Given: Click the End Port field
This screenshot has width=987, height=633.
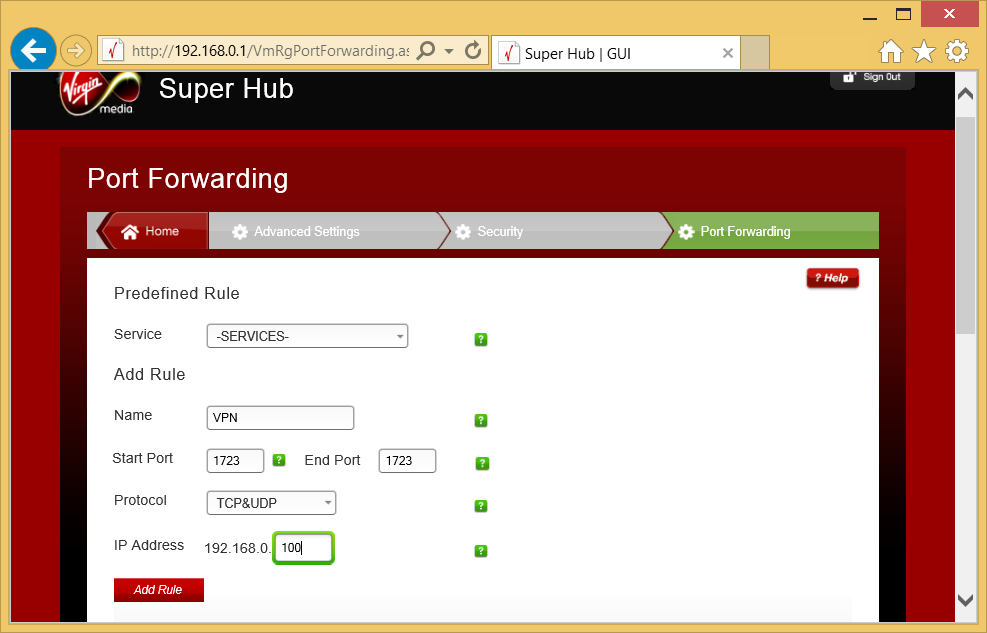Looking at the screenshot, I should tap(407, 461).
